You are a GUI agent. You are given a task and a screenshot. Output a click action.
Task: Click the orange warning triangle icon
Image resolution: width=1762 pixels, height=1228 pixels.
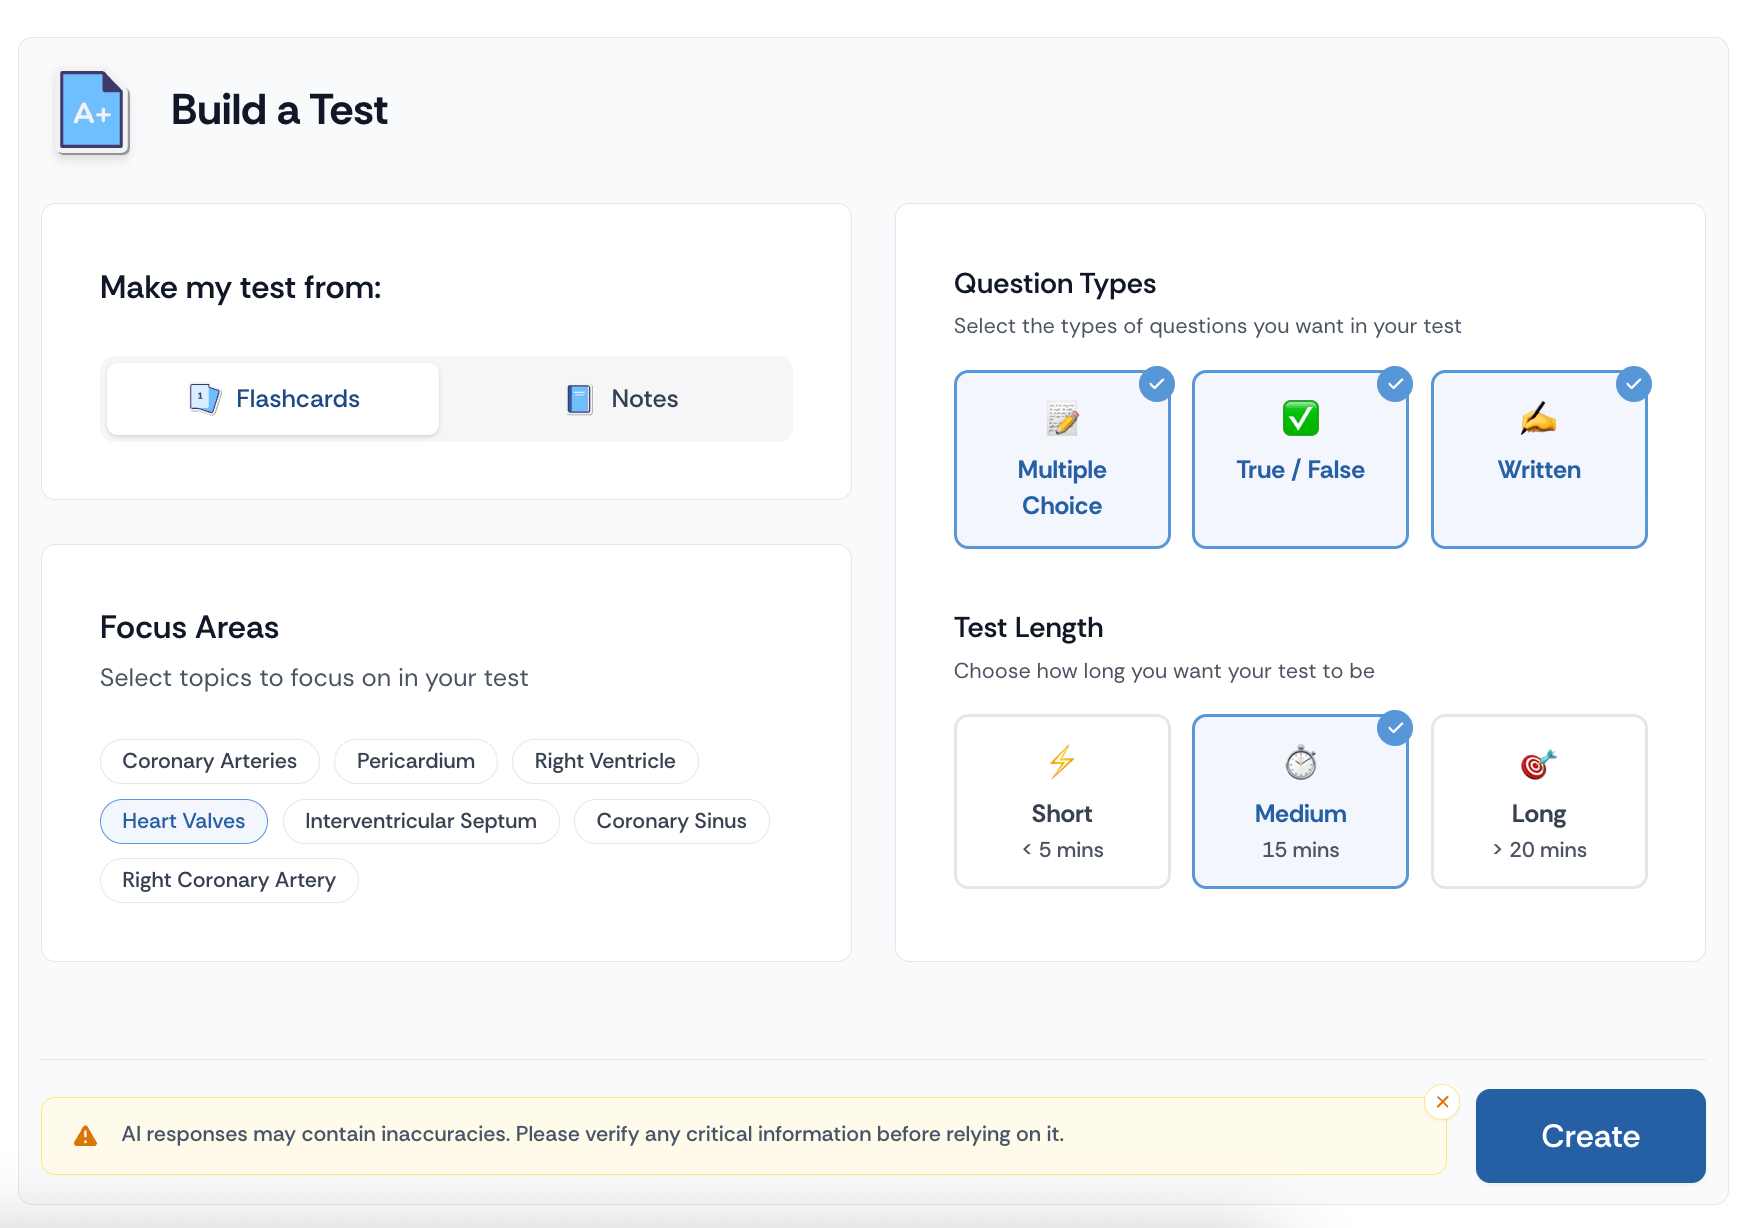[86, 1135]
